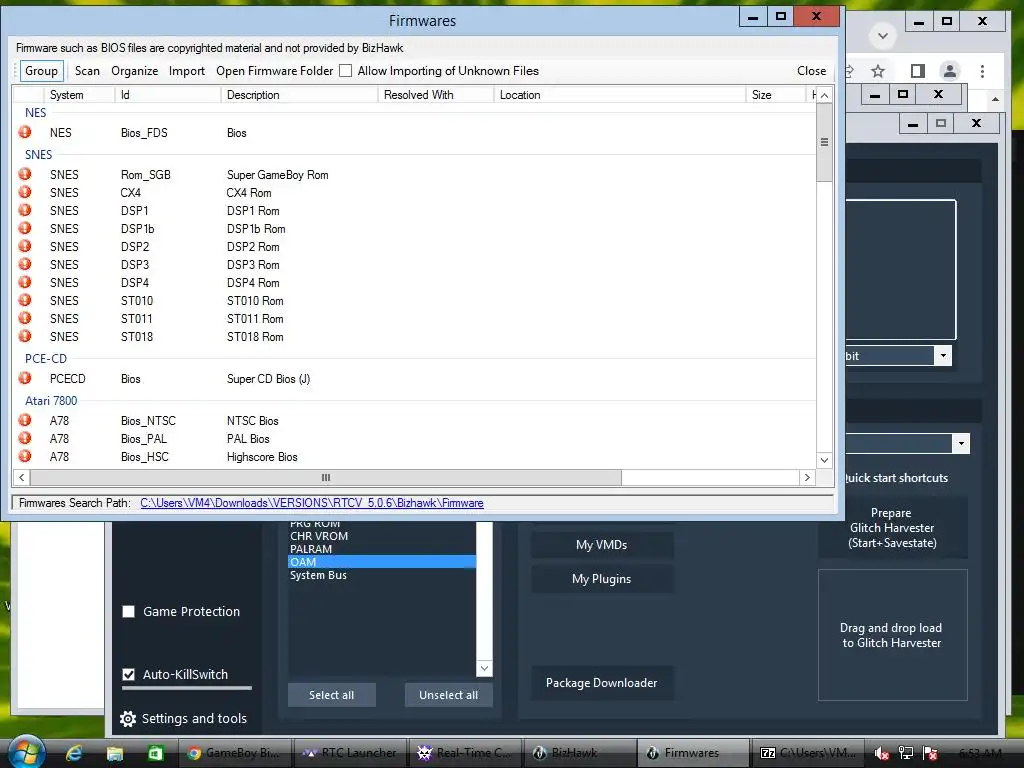Open My Plugins
Screen dimensions: 1024x768
(601, 579)
